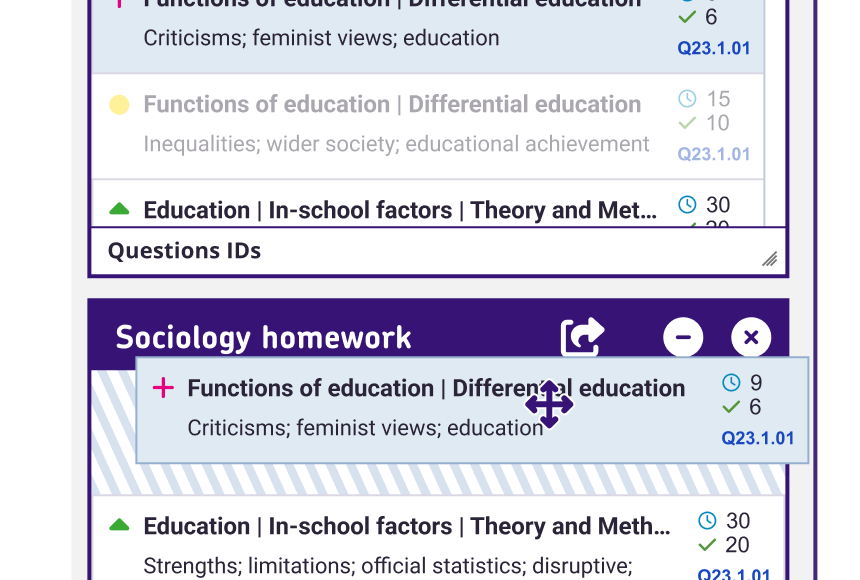Click the checkmark icon showing 20
Image resolution: width=860 pixels, height=580 pixels.
[x=707, y=545]
